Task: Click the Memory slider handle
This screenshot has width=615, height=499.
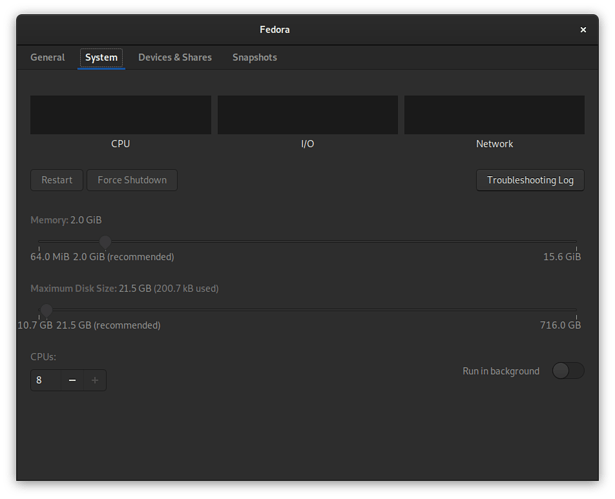Action: 105,242
